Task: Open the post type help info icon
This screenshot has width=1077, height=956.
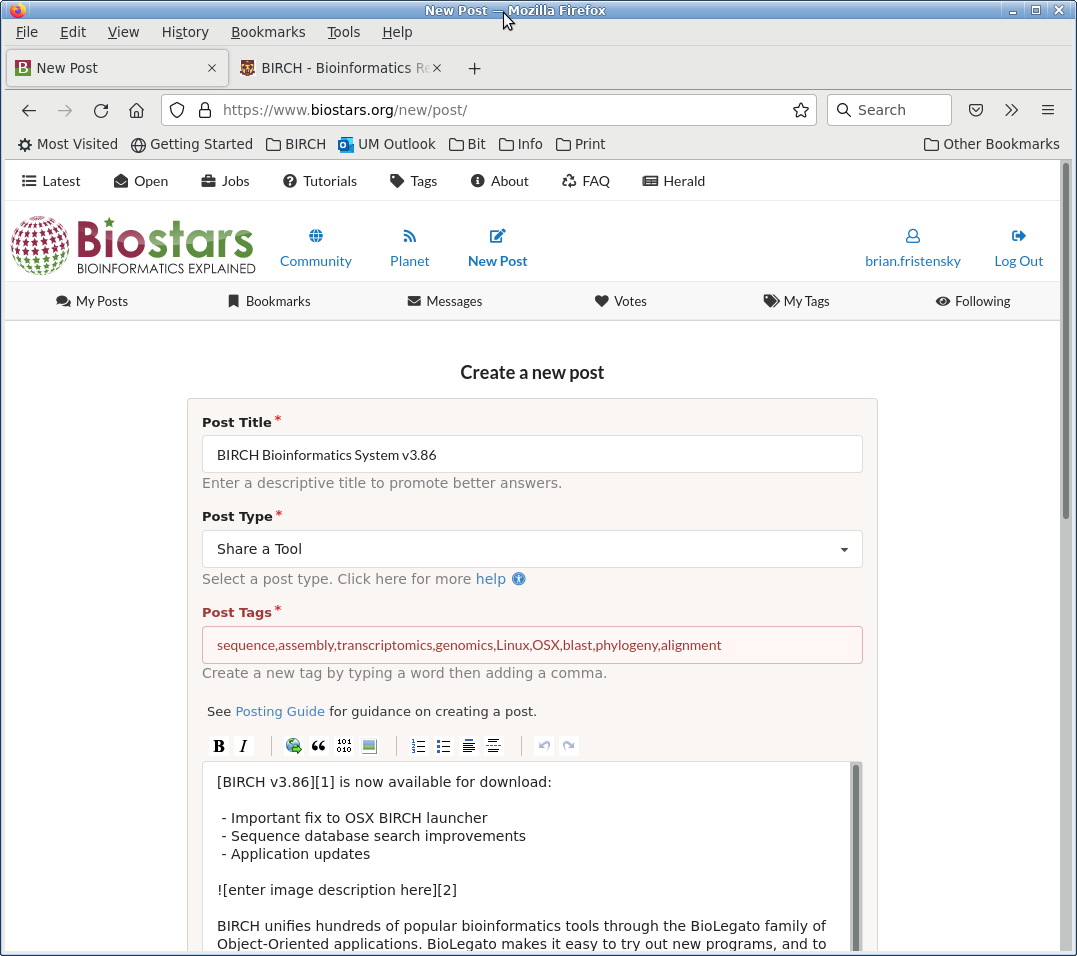Action: [519, 579]
